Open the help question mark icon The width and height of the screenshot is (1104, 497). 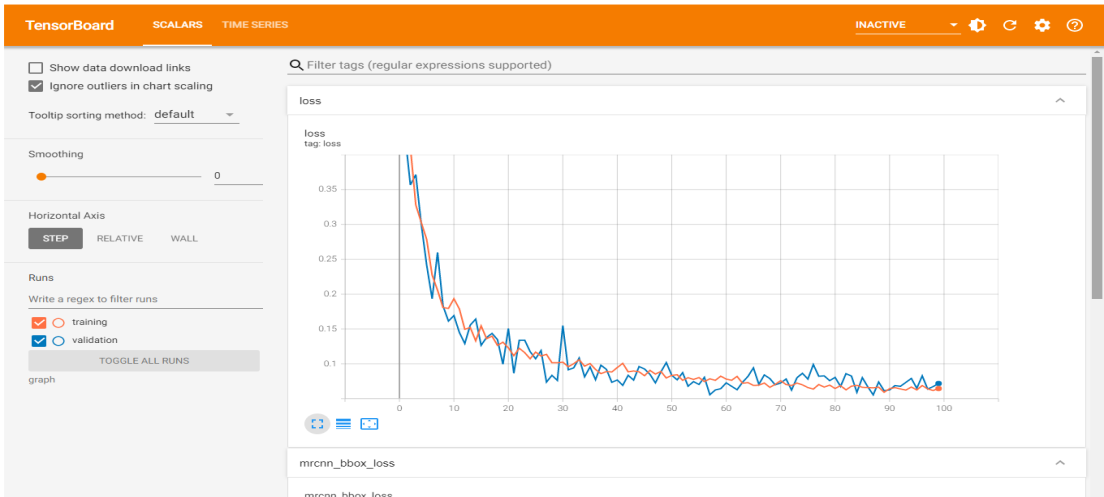[1075, 25]
